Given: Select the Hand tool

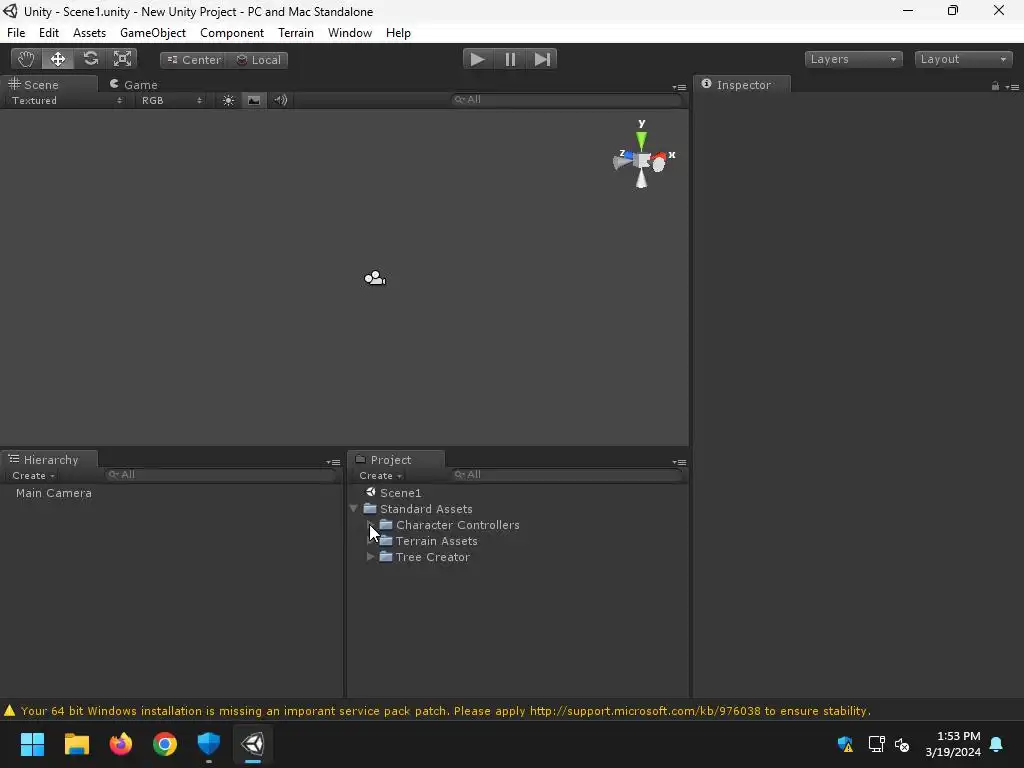Looking at the screenshot, I should click(x=26, y=59).
